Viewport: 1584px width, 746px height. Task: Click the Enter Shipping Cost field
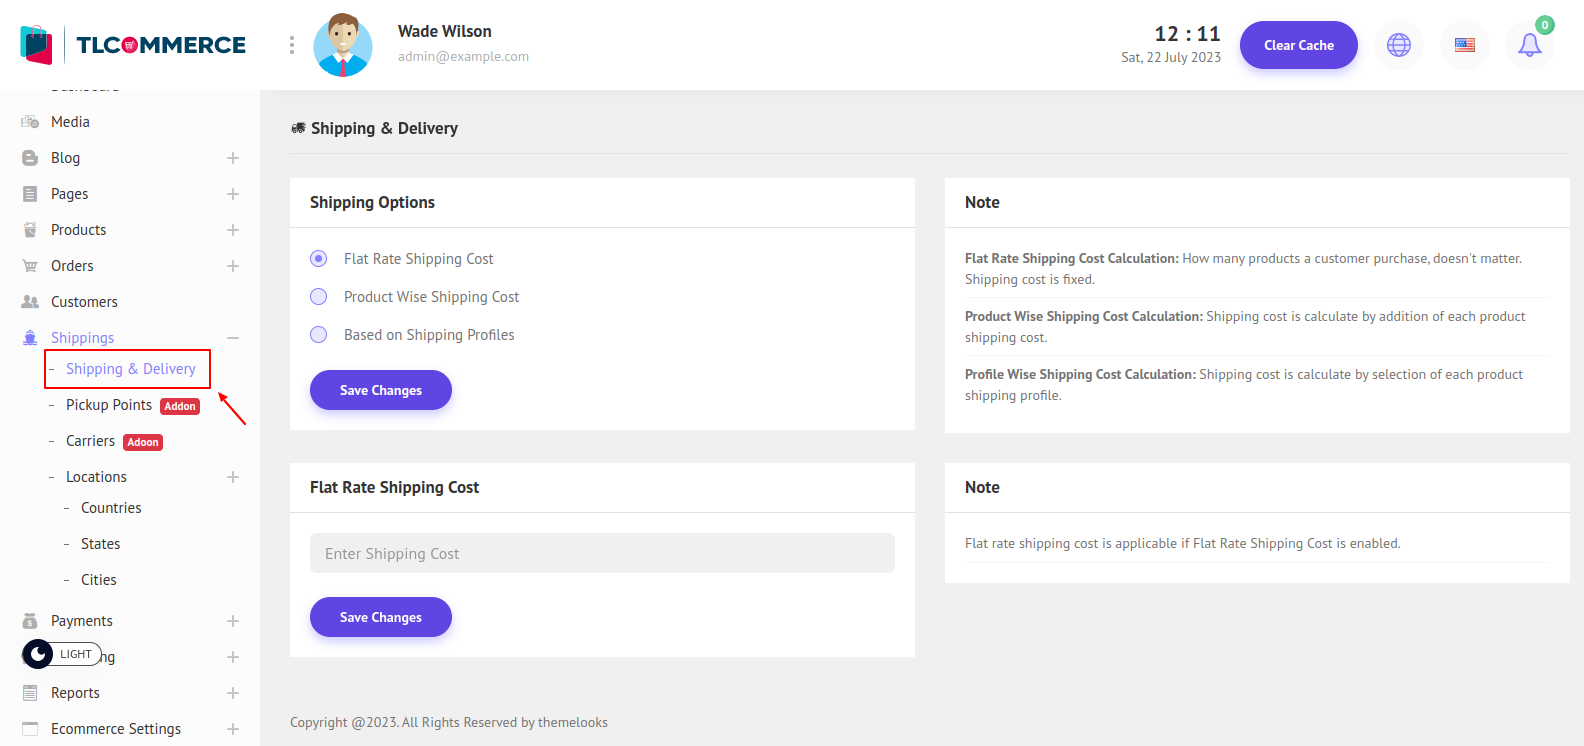(x=602, y=553)
